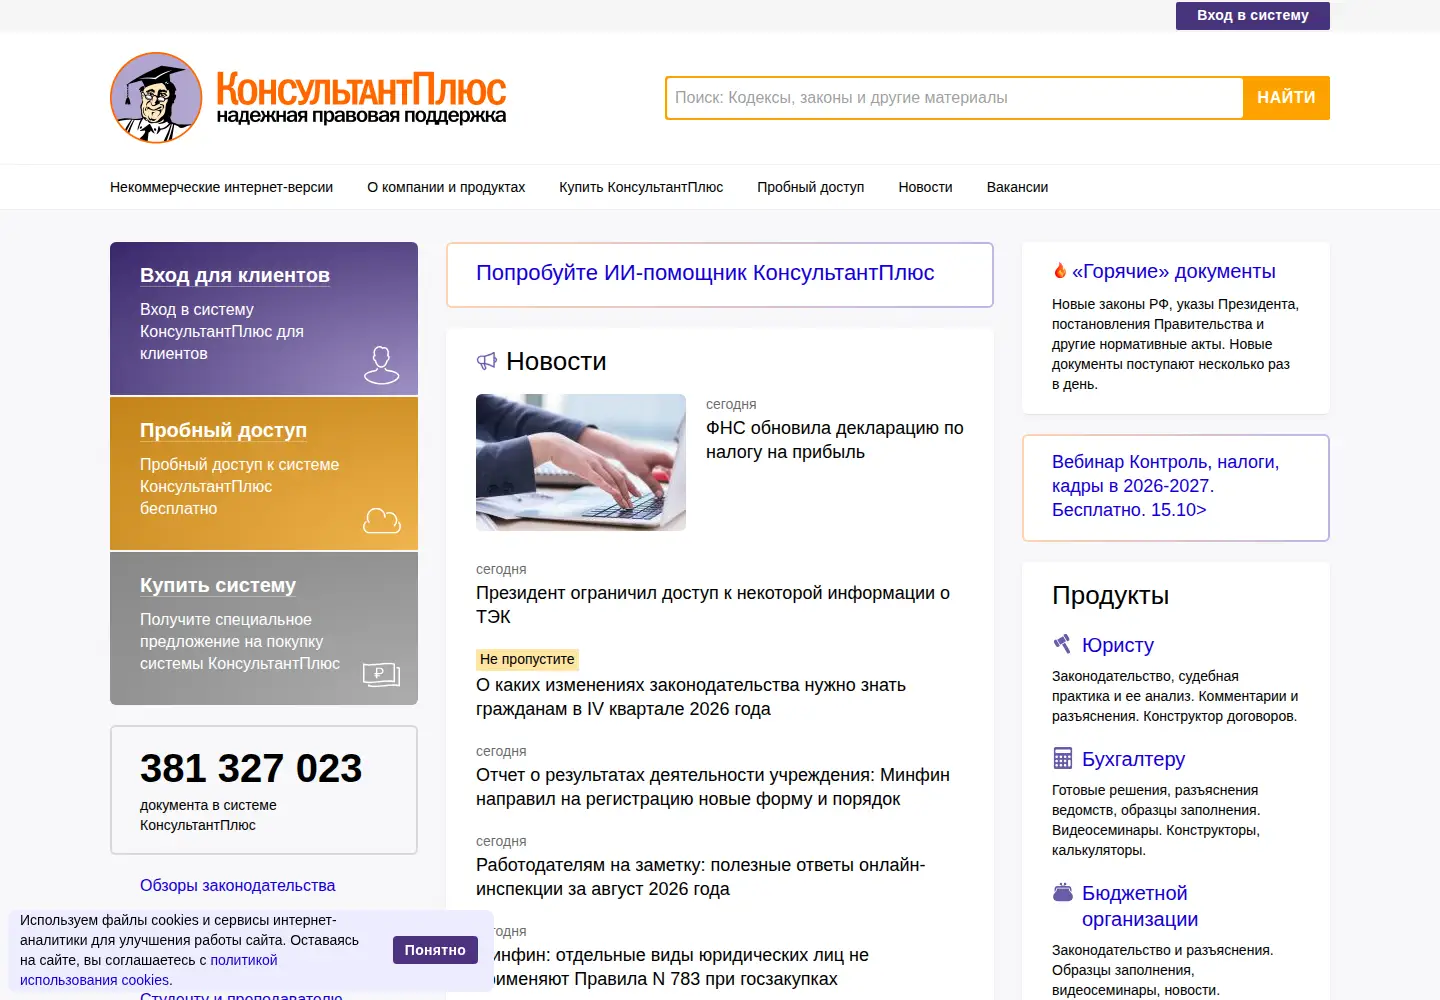Open О компании и продуктах menu
Viewport: 1440px width, 1000px height.
click(446, 187)
